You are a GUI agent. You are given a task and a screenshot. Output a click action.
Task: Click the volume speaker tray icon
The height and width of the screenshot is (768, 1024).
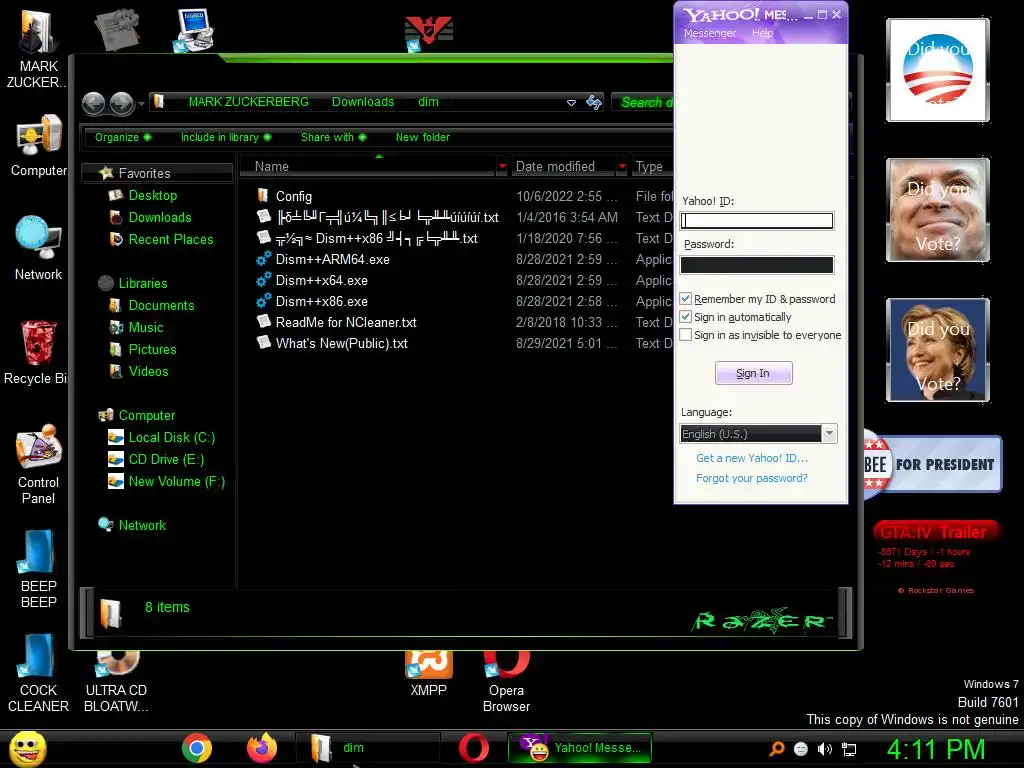tap(825, 749)
